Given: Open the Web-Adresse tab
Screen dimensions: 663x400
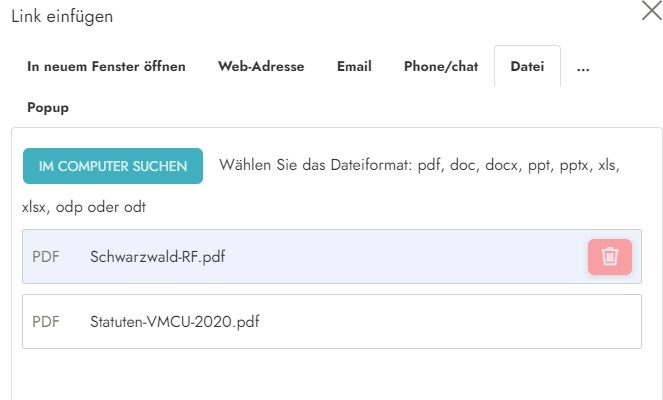Looking at the screenshot, I should coord(261,67).
